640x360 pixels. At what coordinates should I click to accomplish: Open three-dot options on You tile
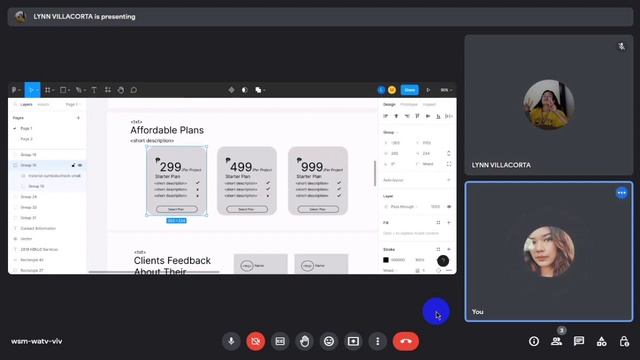click(622, 193)
